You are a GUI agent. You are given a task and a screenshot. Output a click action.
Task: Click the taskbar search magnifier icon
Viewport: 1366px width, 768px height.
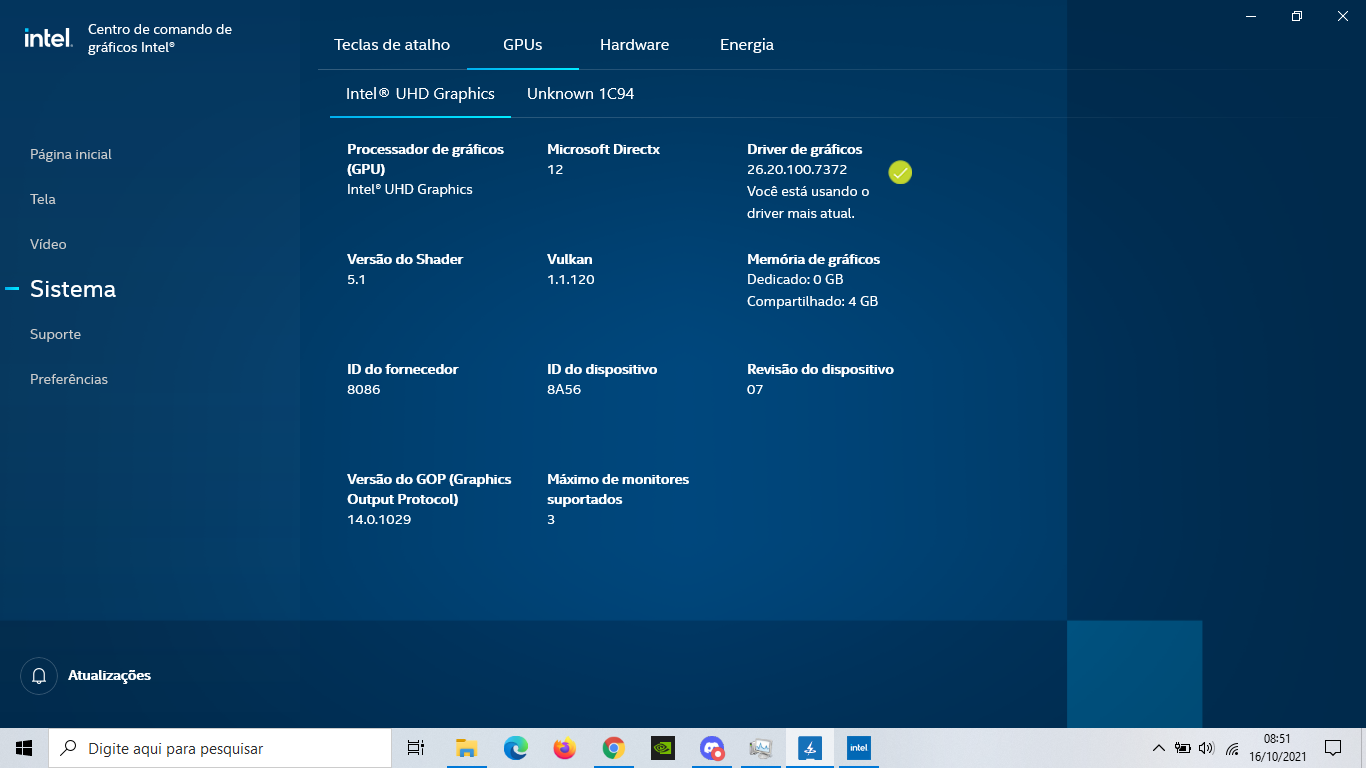(x=68, y=748)
